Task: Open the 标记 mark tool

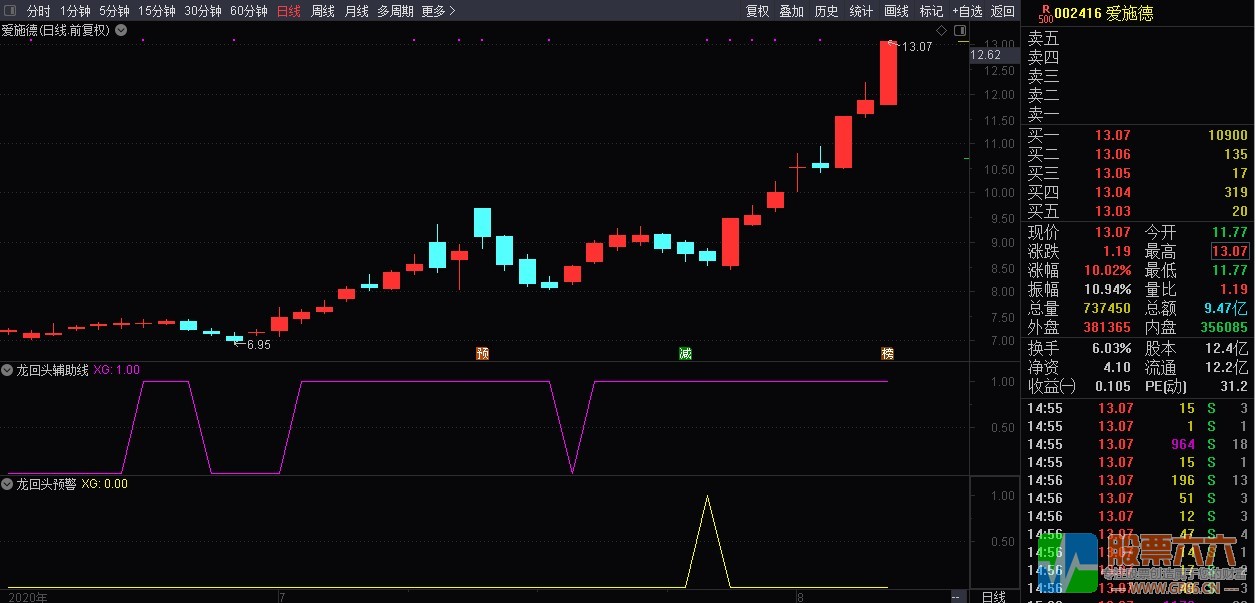Action: 931,11
